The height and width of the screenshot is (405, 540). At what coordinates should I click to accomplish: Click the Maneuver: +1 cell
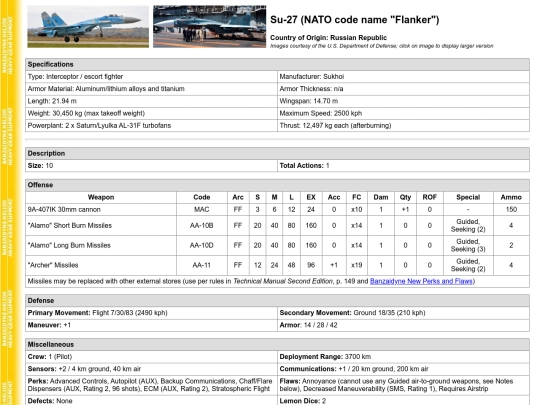pyautogui.click(x=151, y=325)
